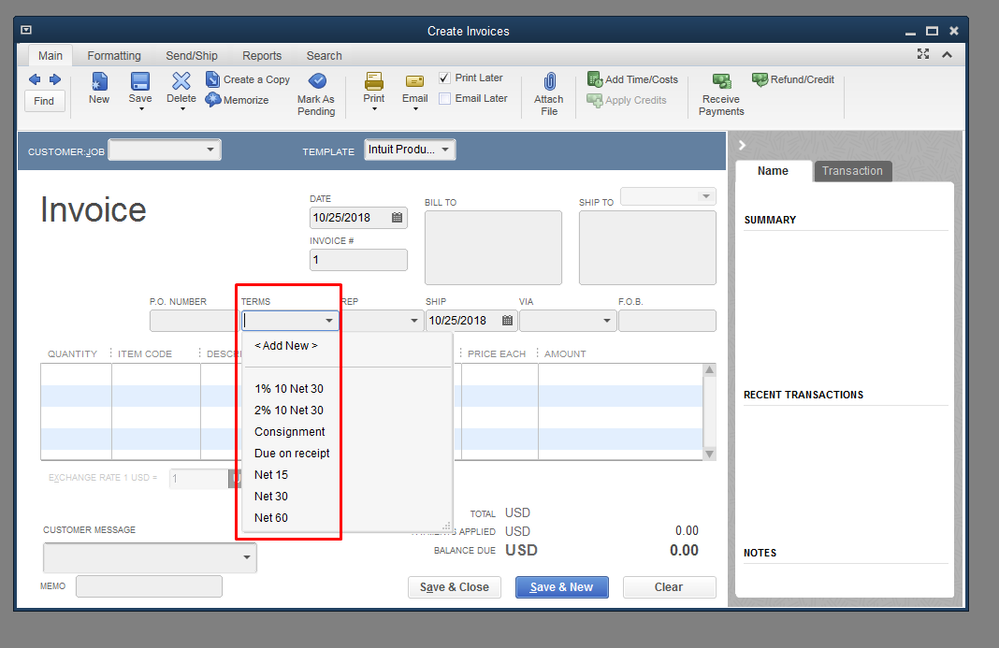Screen dimensions: 999x648
Task: Click Save & Close
Action: pyautogui.click(x=454, y=587)
